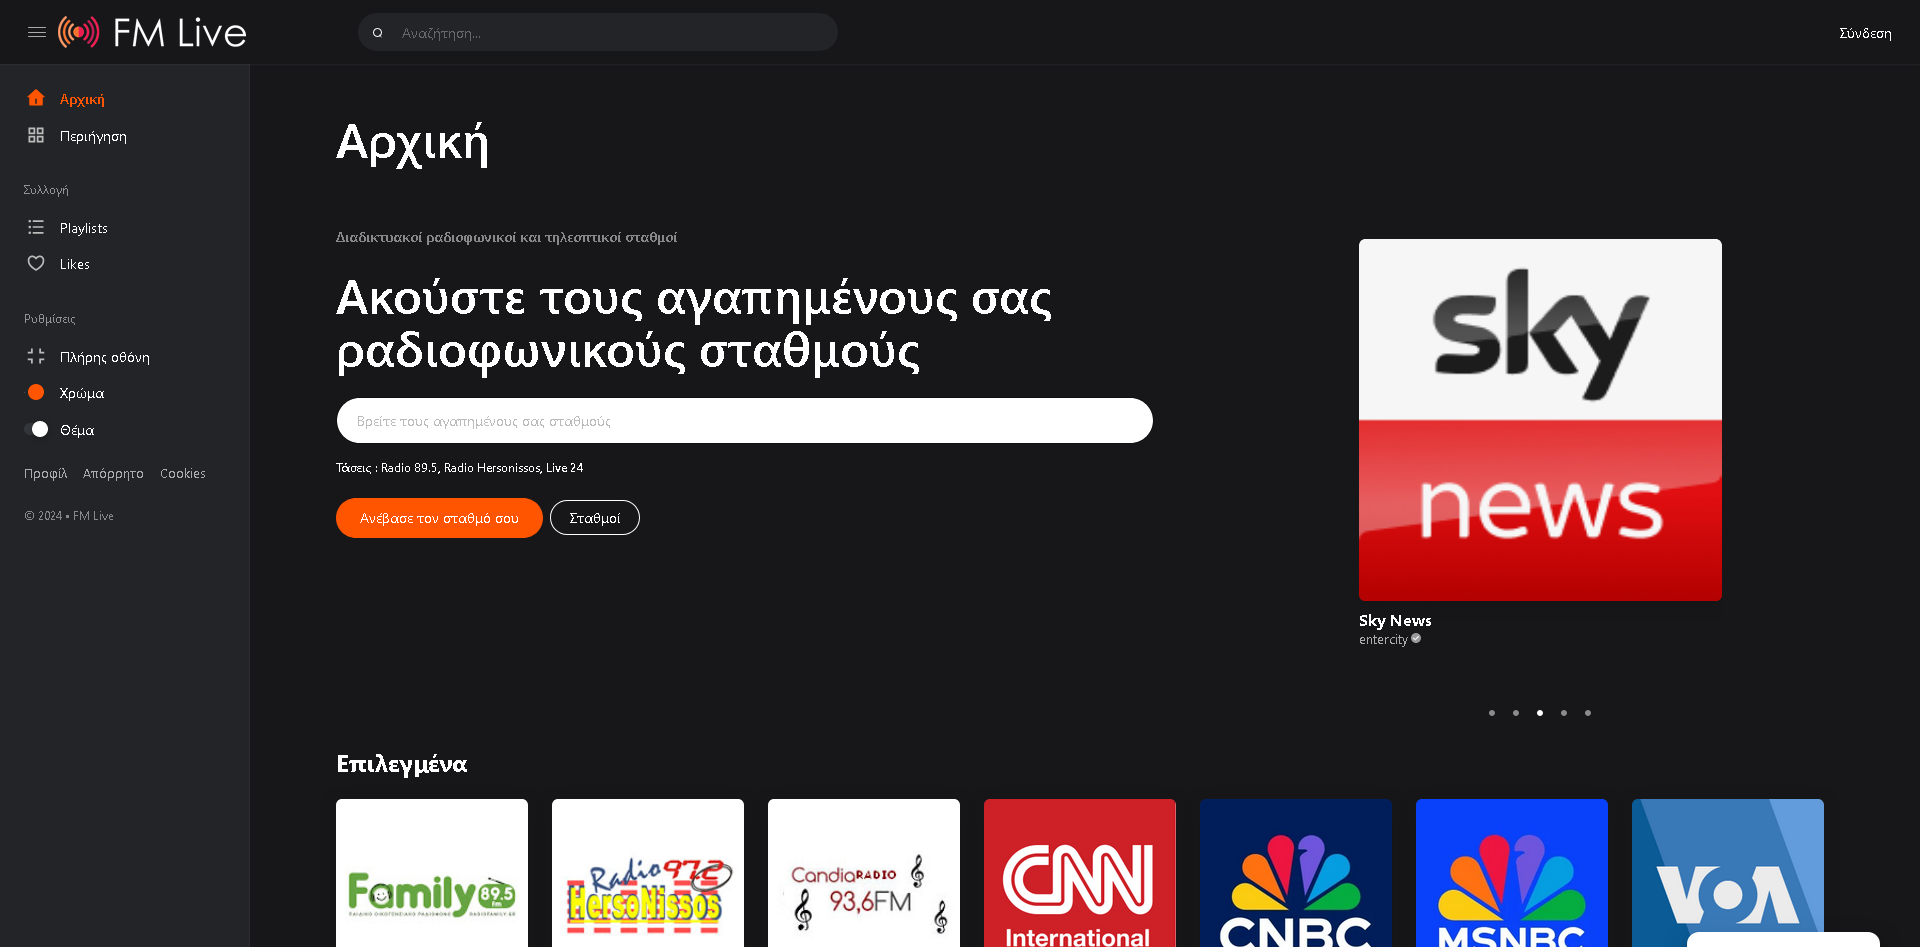Image resolution: width=1920 pixels, height=947 pixels.
Task: Focus the Βρείτε τους αγαπημένους σας σταθμούς field
Action: [744, 421]
